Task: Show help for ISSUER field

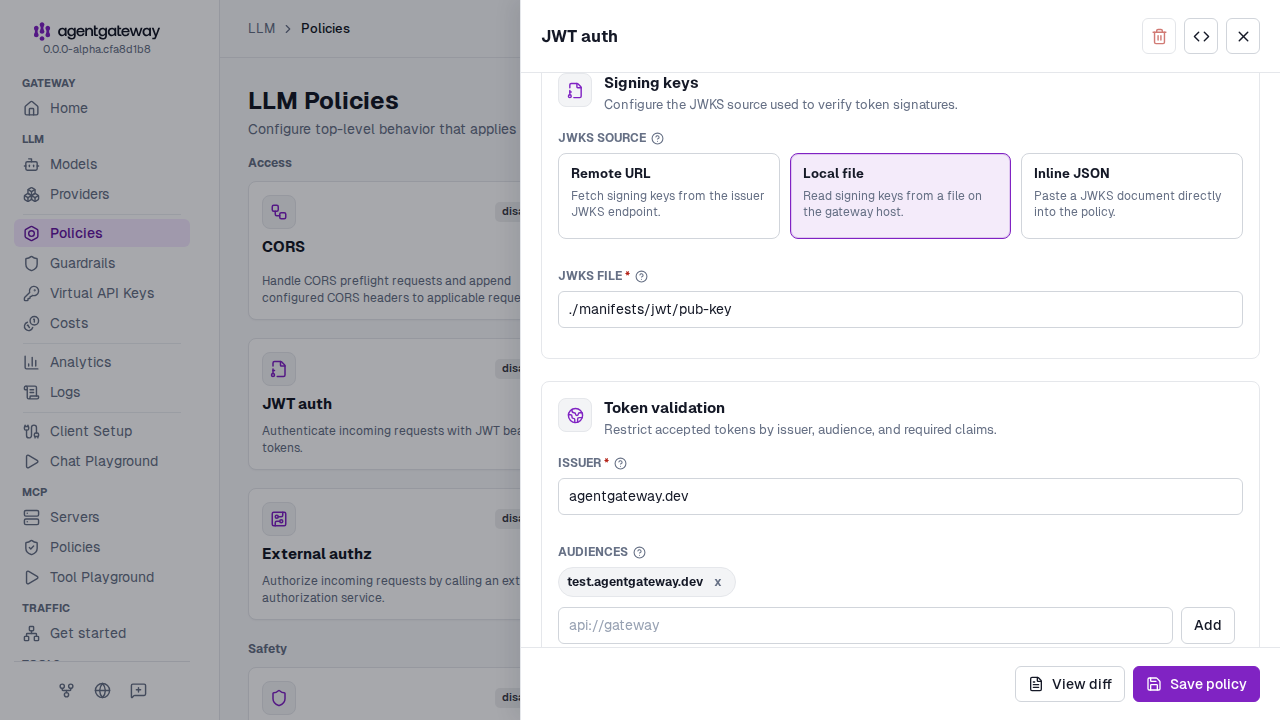Action: 620,463
